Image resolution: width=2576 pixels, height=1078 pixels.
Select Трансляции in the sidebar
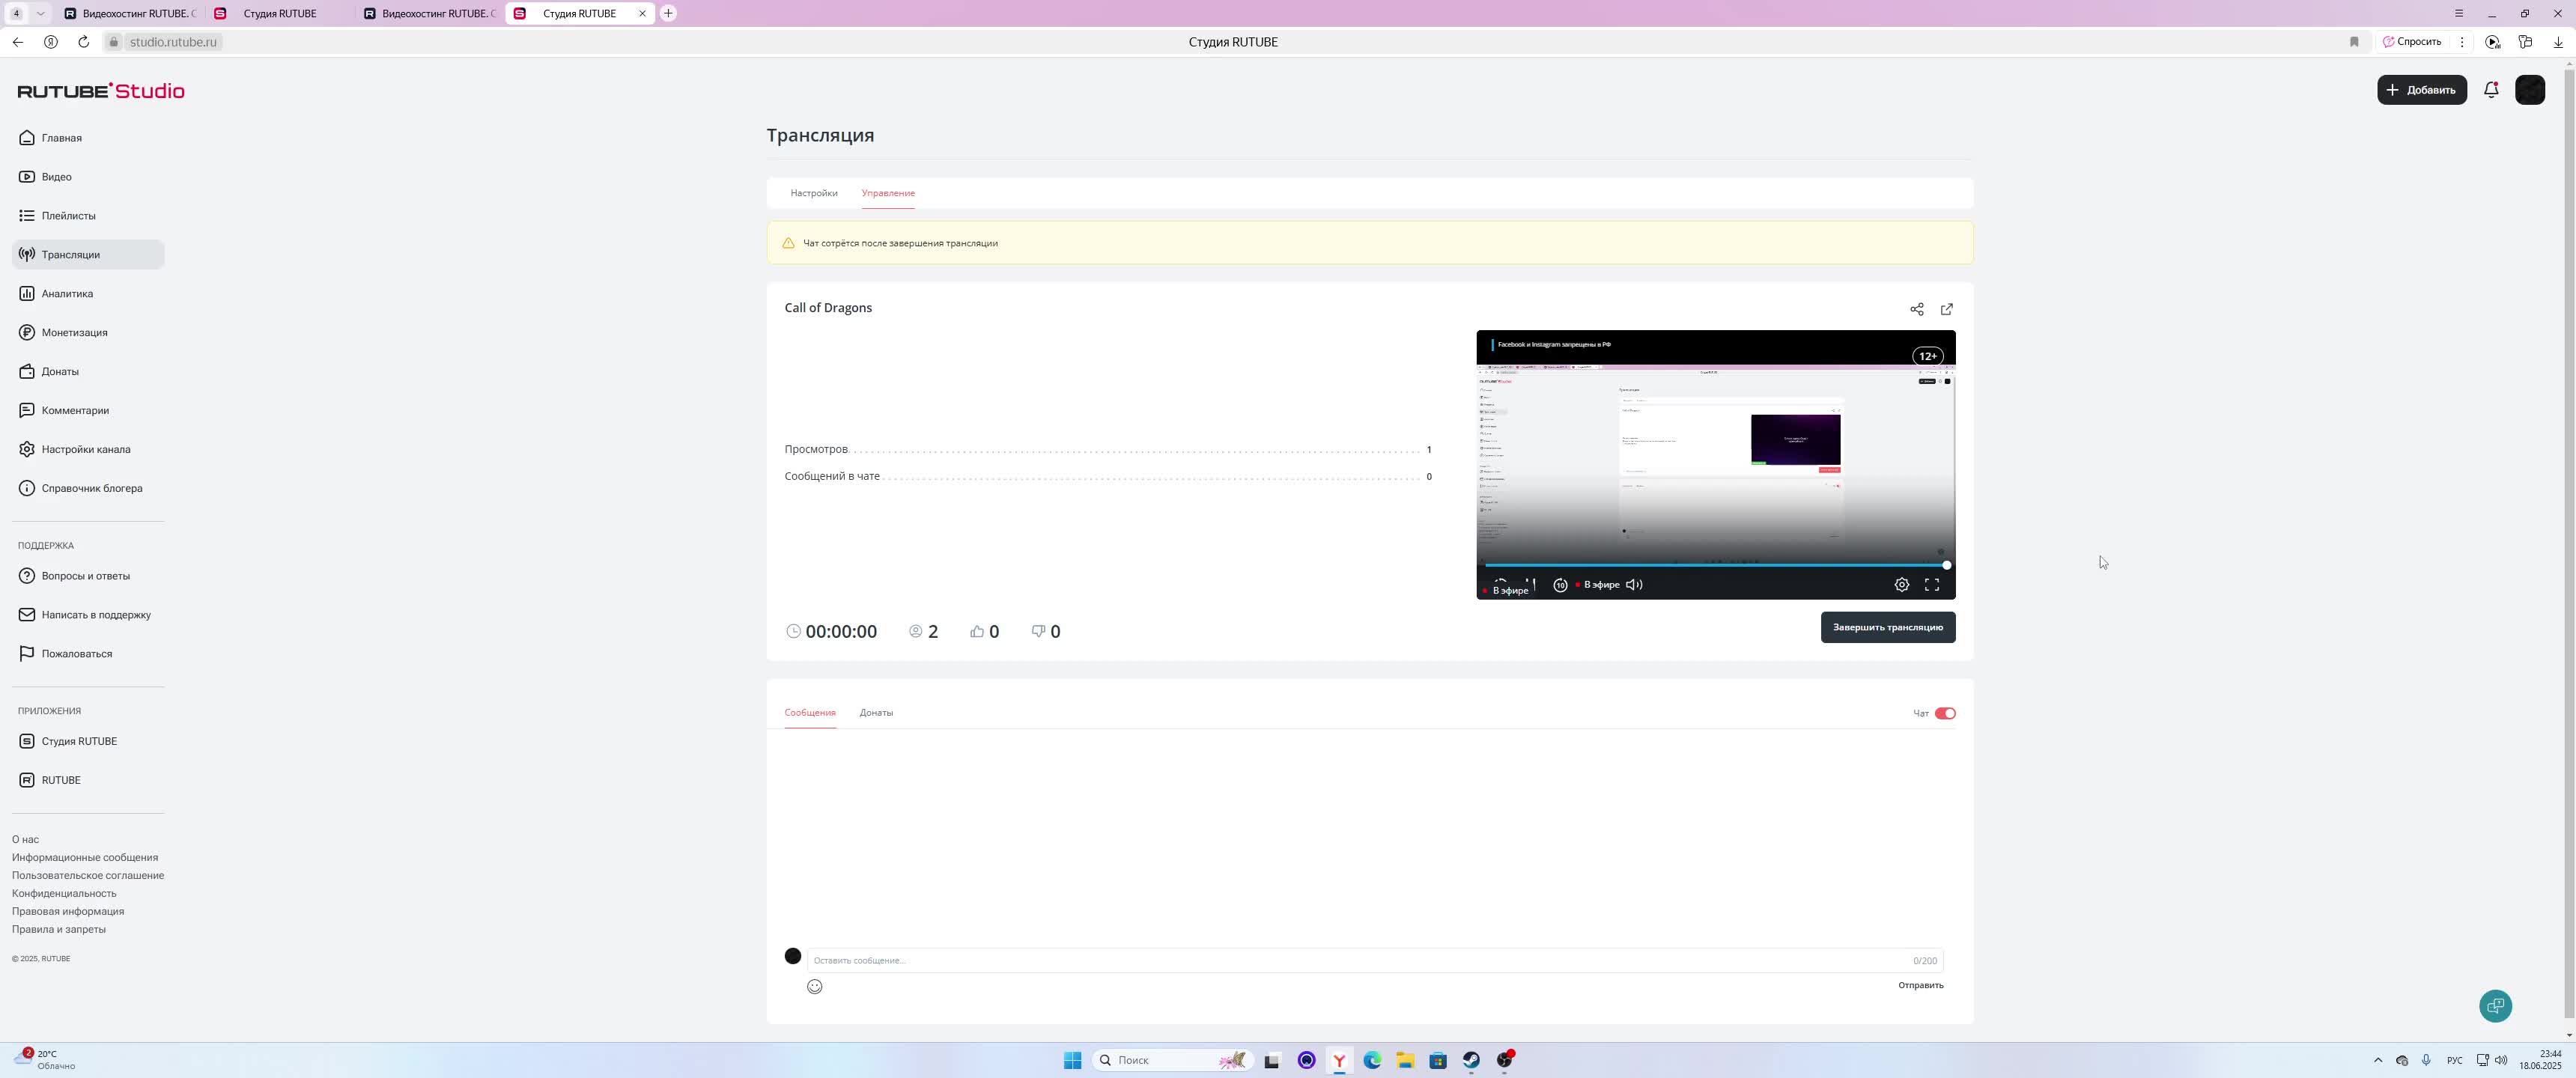pos(88,255)
